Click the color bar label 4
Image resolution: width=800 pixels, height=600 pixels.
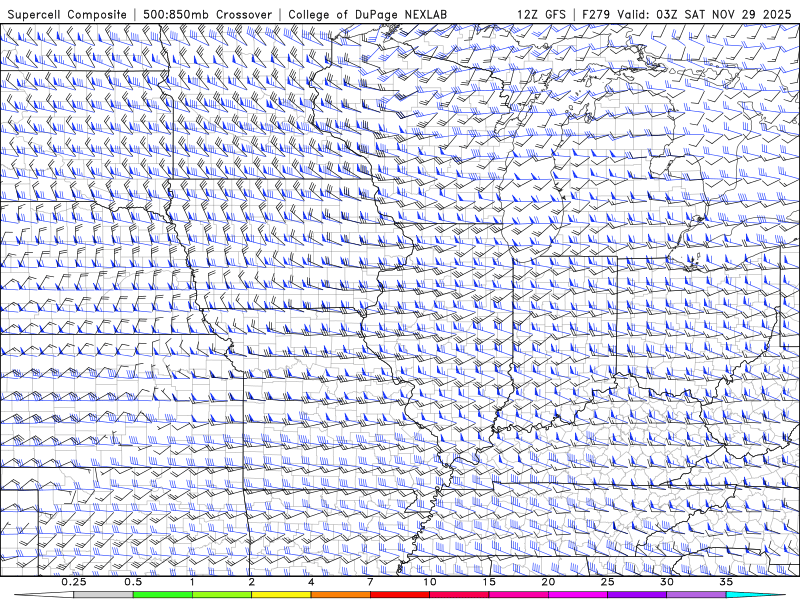311,582
